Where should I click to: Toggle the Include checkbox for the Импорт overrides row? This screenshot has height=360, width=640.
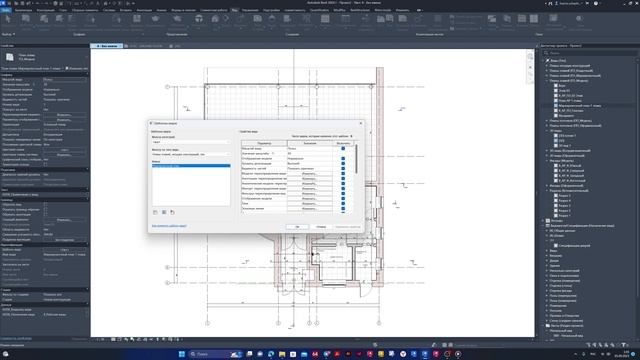pyautogui.click(x=343, y=189)
